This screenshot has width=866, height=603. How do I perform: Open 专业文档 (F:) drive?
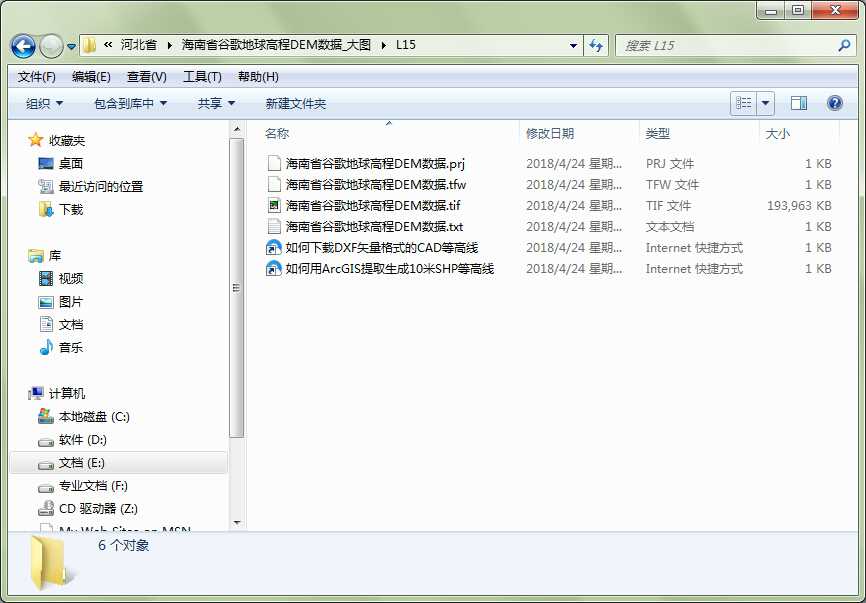93,486
